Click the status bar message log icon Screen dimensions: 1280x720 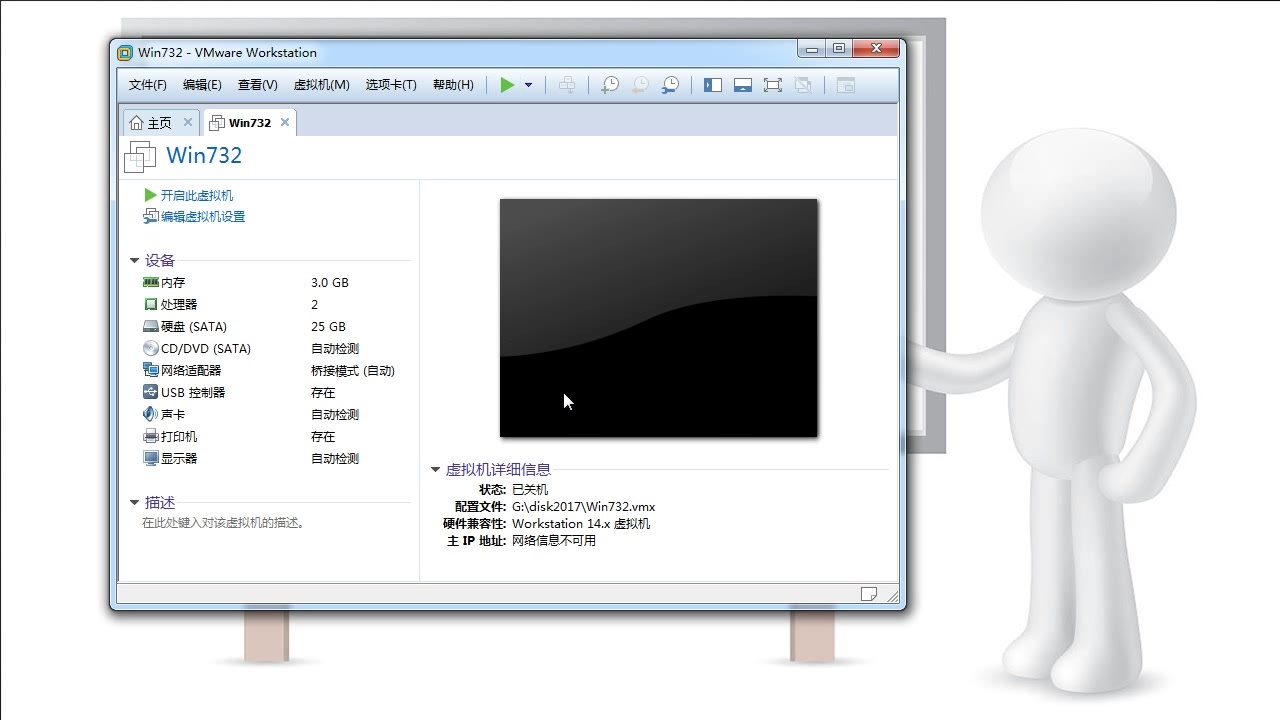click(x=869, y=594)
